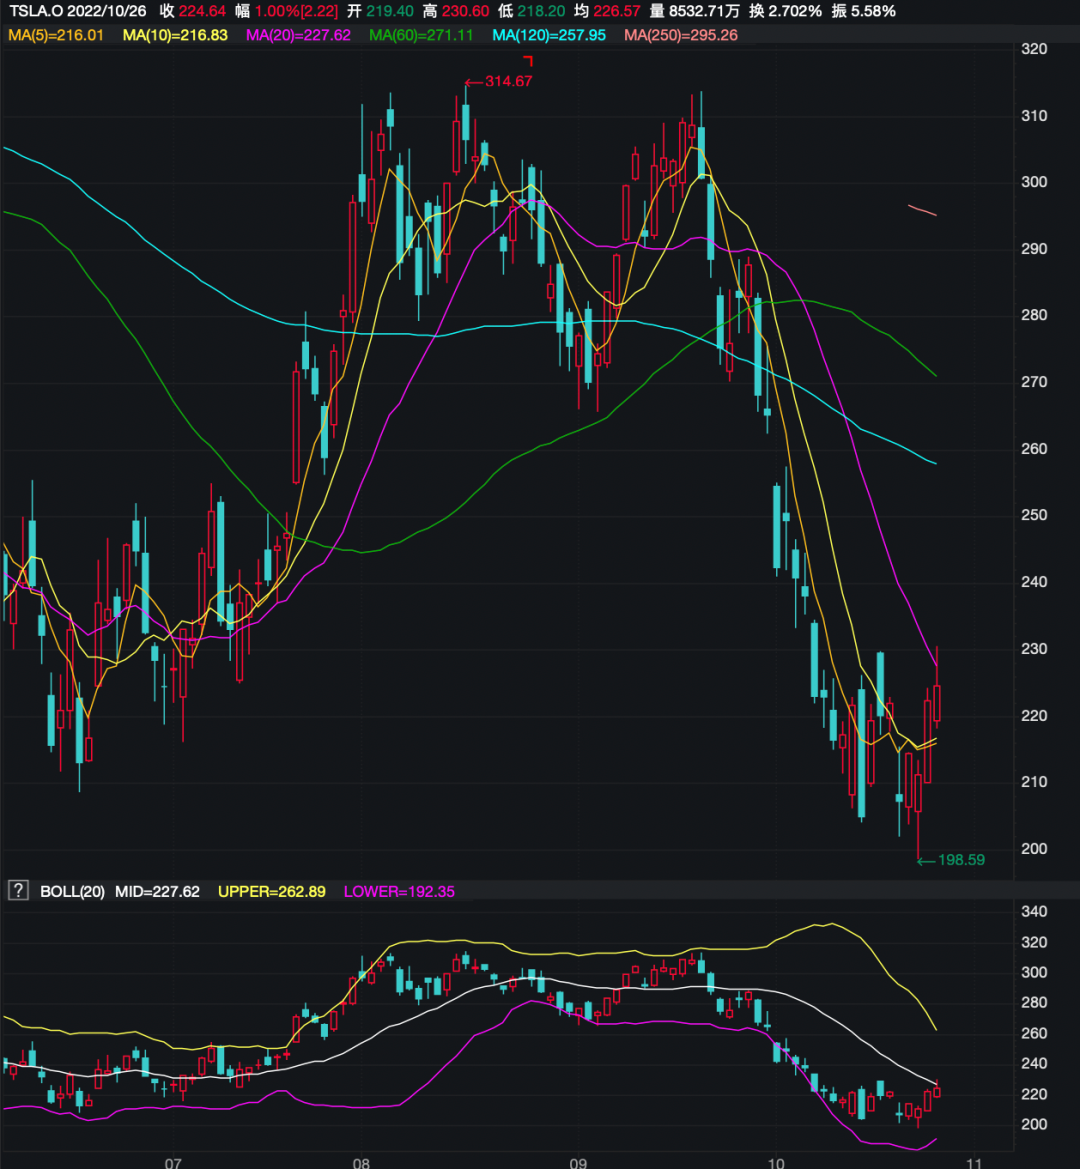The image size is (1080, 1169).
Task: Select the MA(20)=227.62 indicator label
Action: [x=298, y=35]
